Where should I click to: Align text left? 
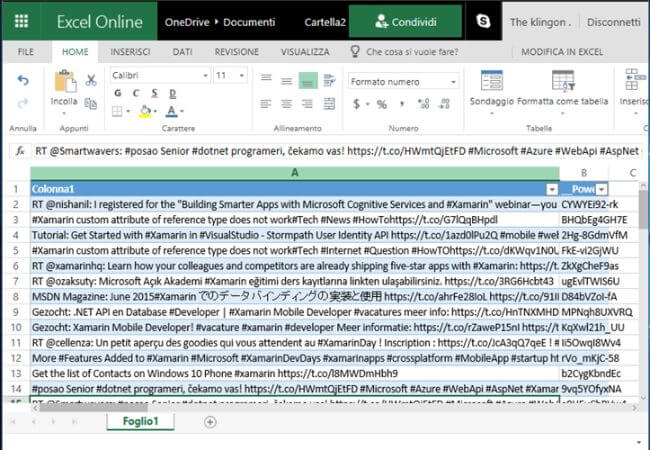pyautogui.click(x=266, y=104)
